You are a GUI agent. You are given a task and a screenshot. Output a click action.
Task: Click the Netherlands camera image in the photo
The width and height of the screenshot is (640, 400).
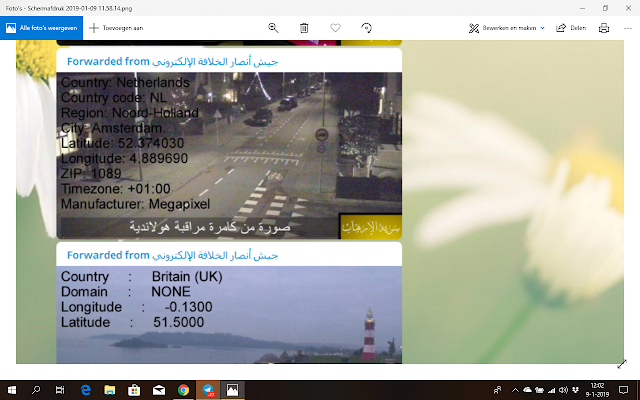[229, 156]
